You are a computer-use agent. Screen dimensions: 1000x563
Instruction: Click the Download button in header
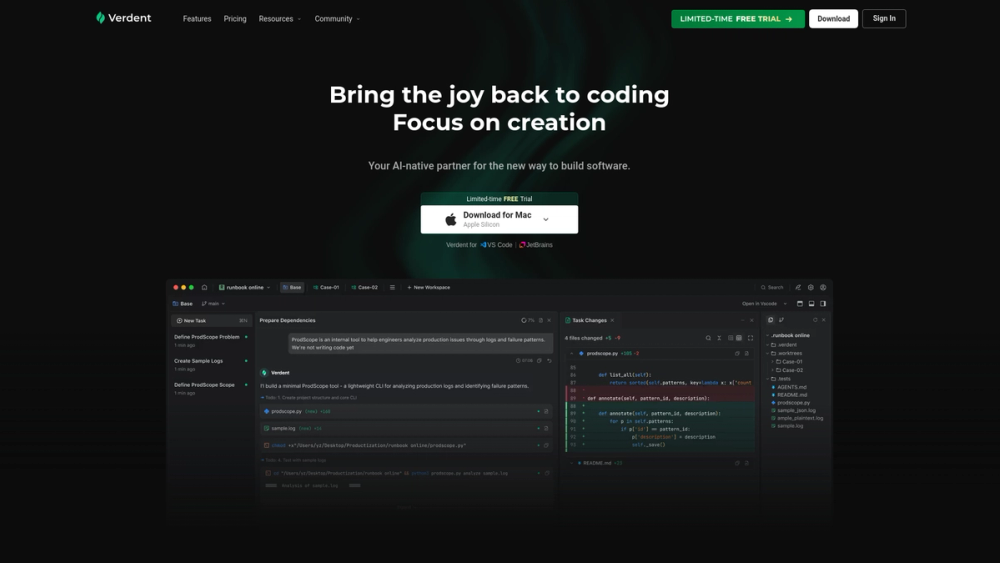834,18
